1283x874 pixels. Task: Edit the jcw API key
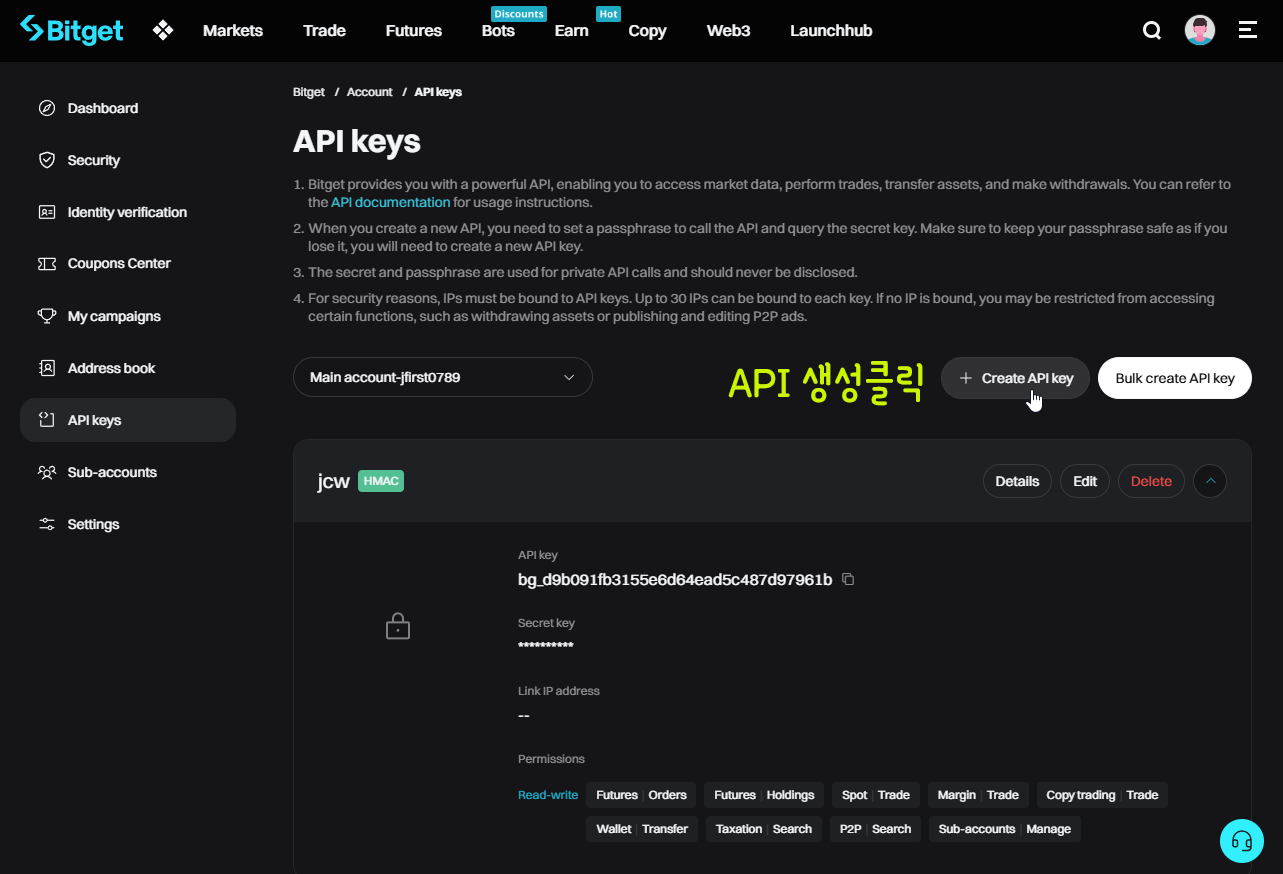(1085, 481)
